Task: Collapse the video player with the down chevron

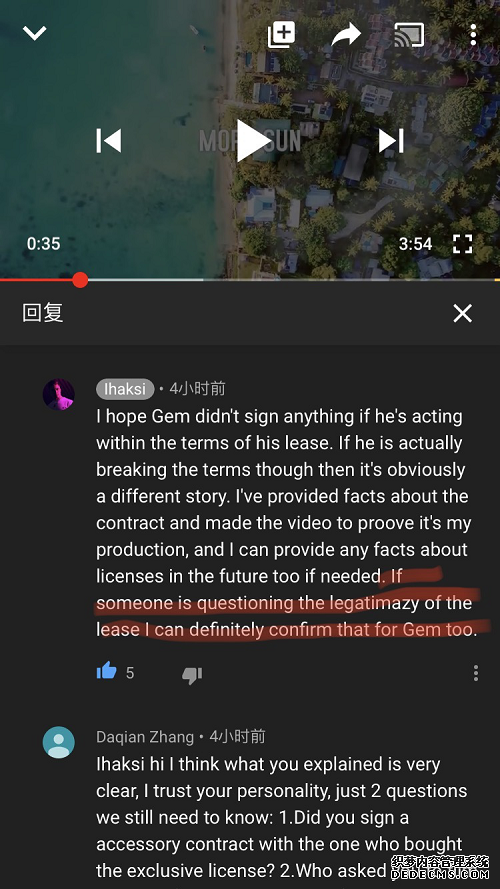Action: click(x=35, y=33)
